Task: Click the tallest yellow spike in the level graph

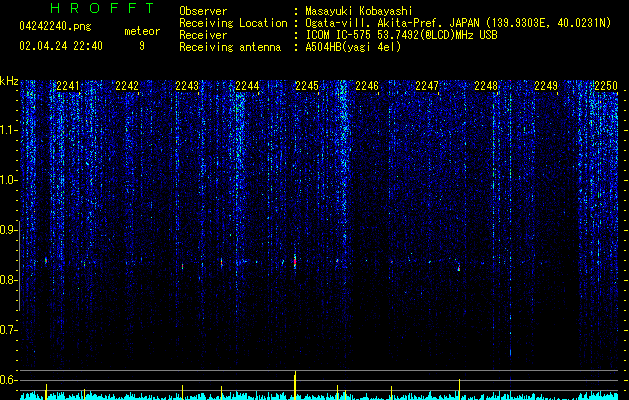Action: click(x=295, y=385)
